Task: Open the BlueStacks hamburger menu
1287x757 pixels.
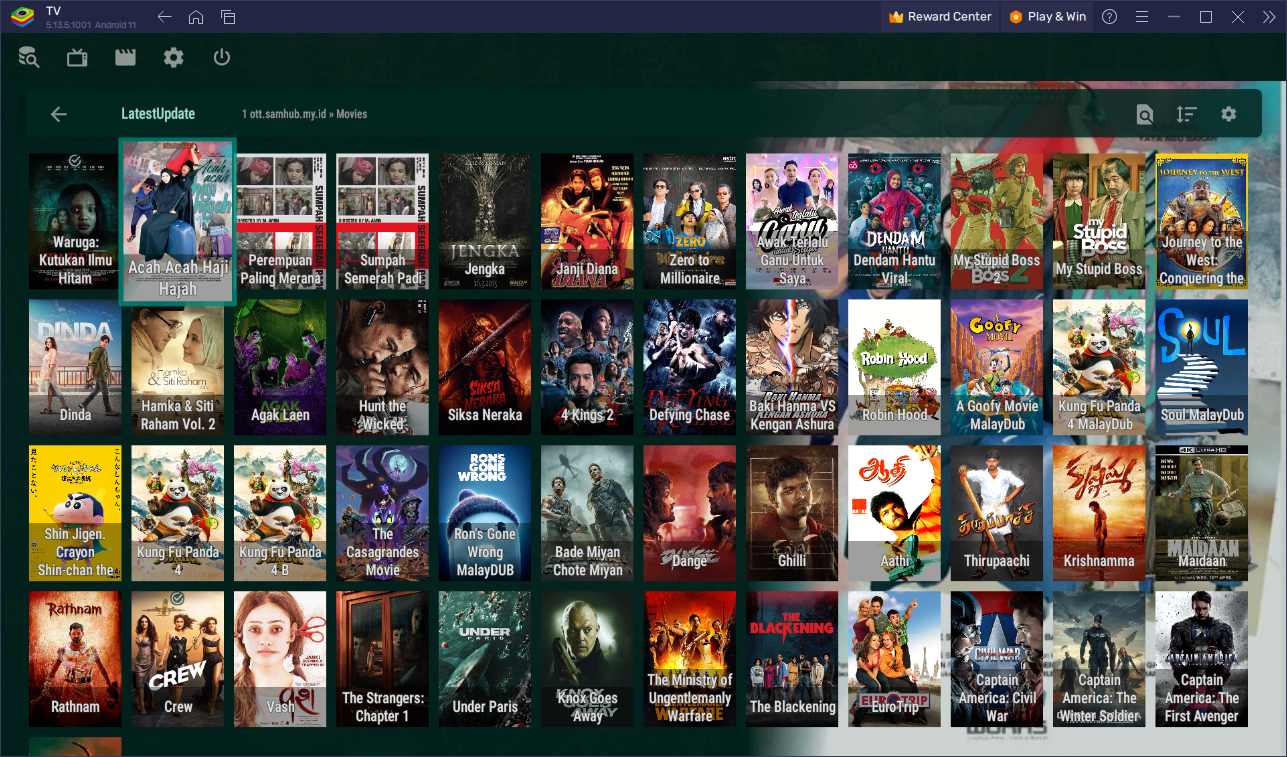Action: click(1141, 17)
